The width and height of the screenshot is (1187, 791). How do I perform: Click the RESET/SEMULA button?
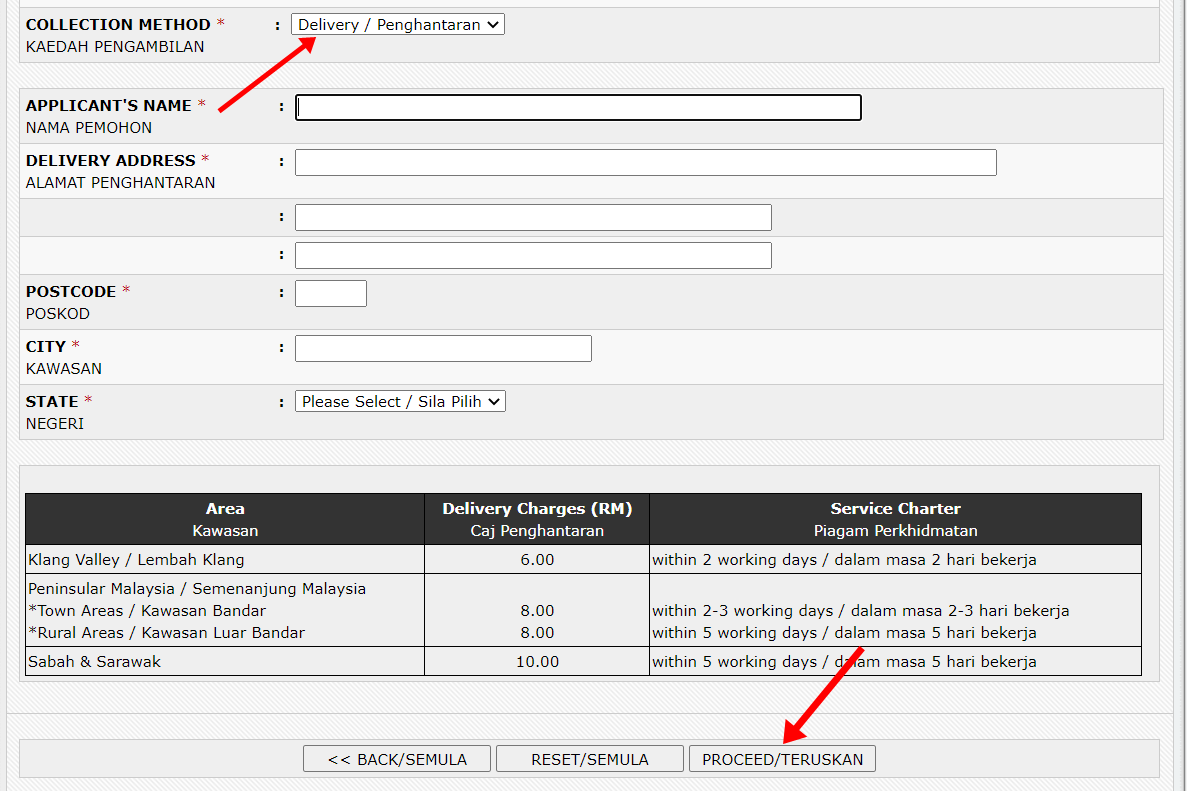[590, 759]
